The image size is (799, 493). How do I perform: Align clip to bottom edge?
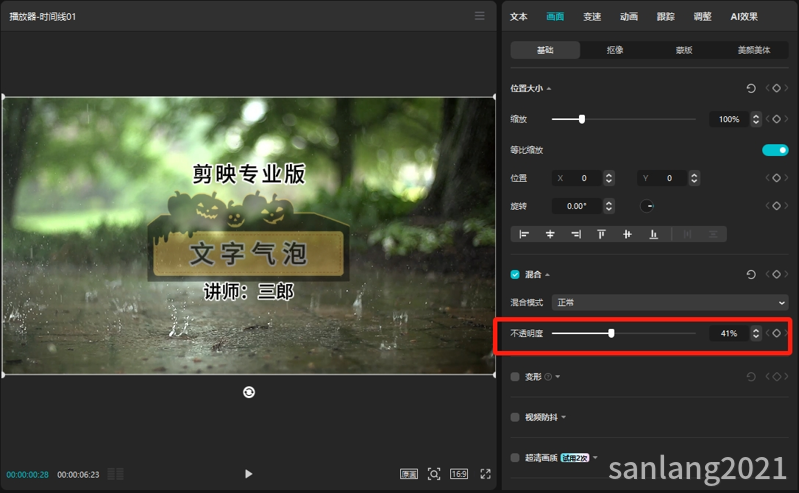[653, 234]
